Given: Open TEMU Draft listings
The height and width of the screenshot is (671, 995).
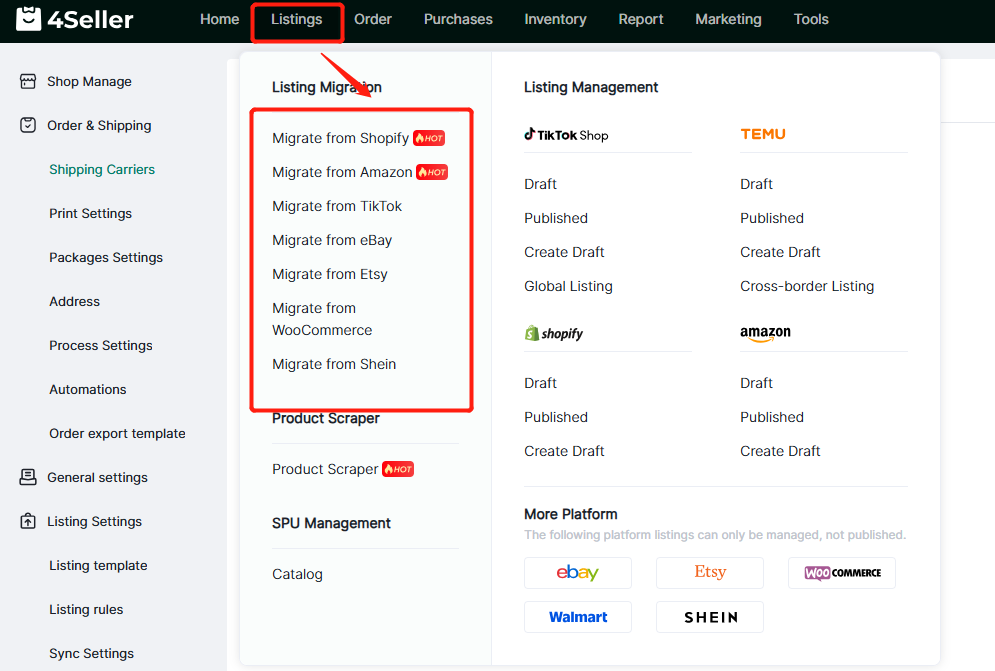Looking at the screenshot, I should [x=756, y=184].
